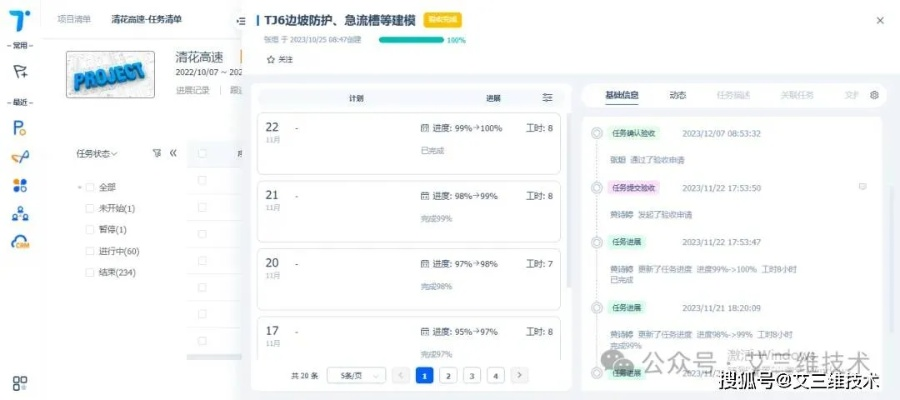Image resolution: width=900 pixels, height=400 pixels.
Task: Check the first task row checkbox
Action: [202, 180]
